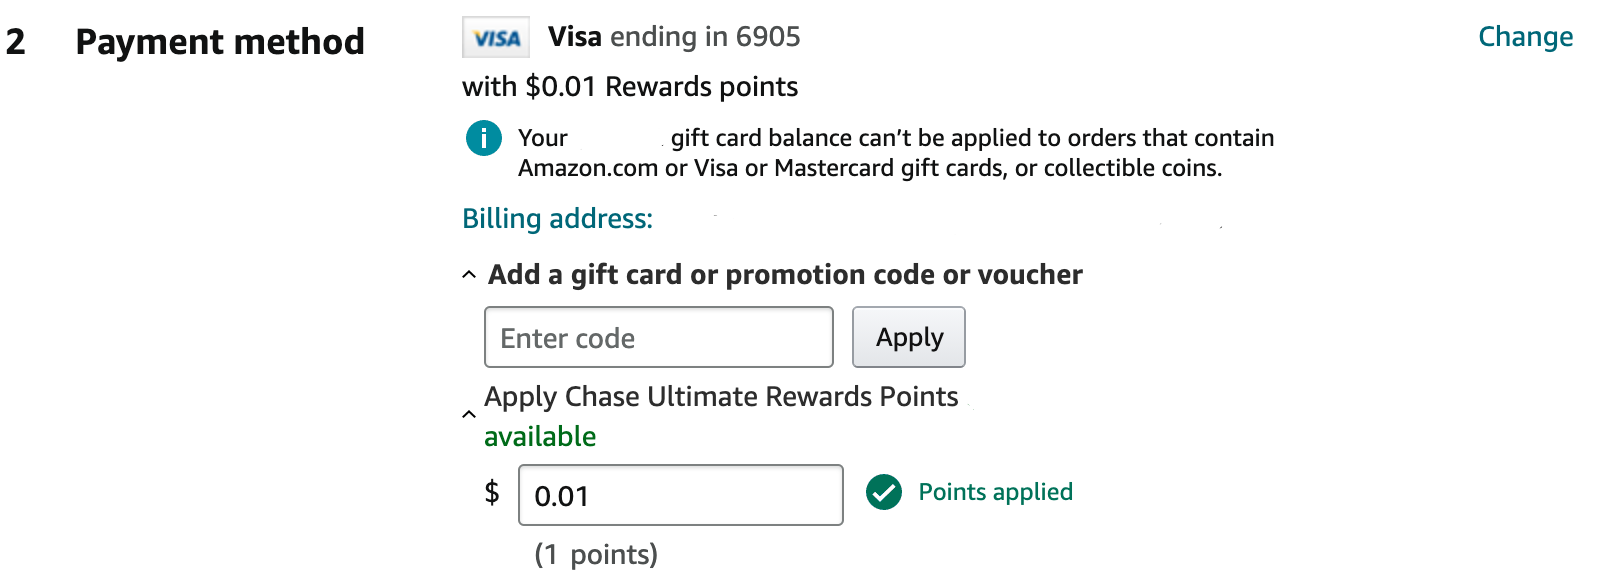
Task: Click the dollar sign beside the points field
Action: (492, 493)
